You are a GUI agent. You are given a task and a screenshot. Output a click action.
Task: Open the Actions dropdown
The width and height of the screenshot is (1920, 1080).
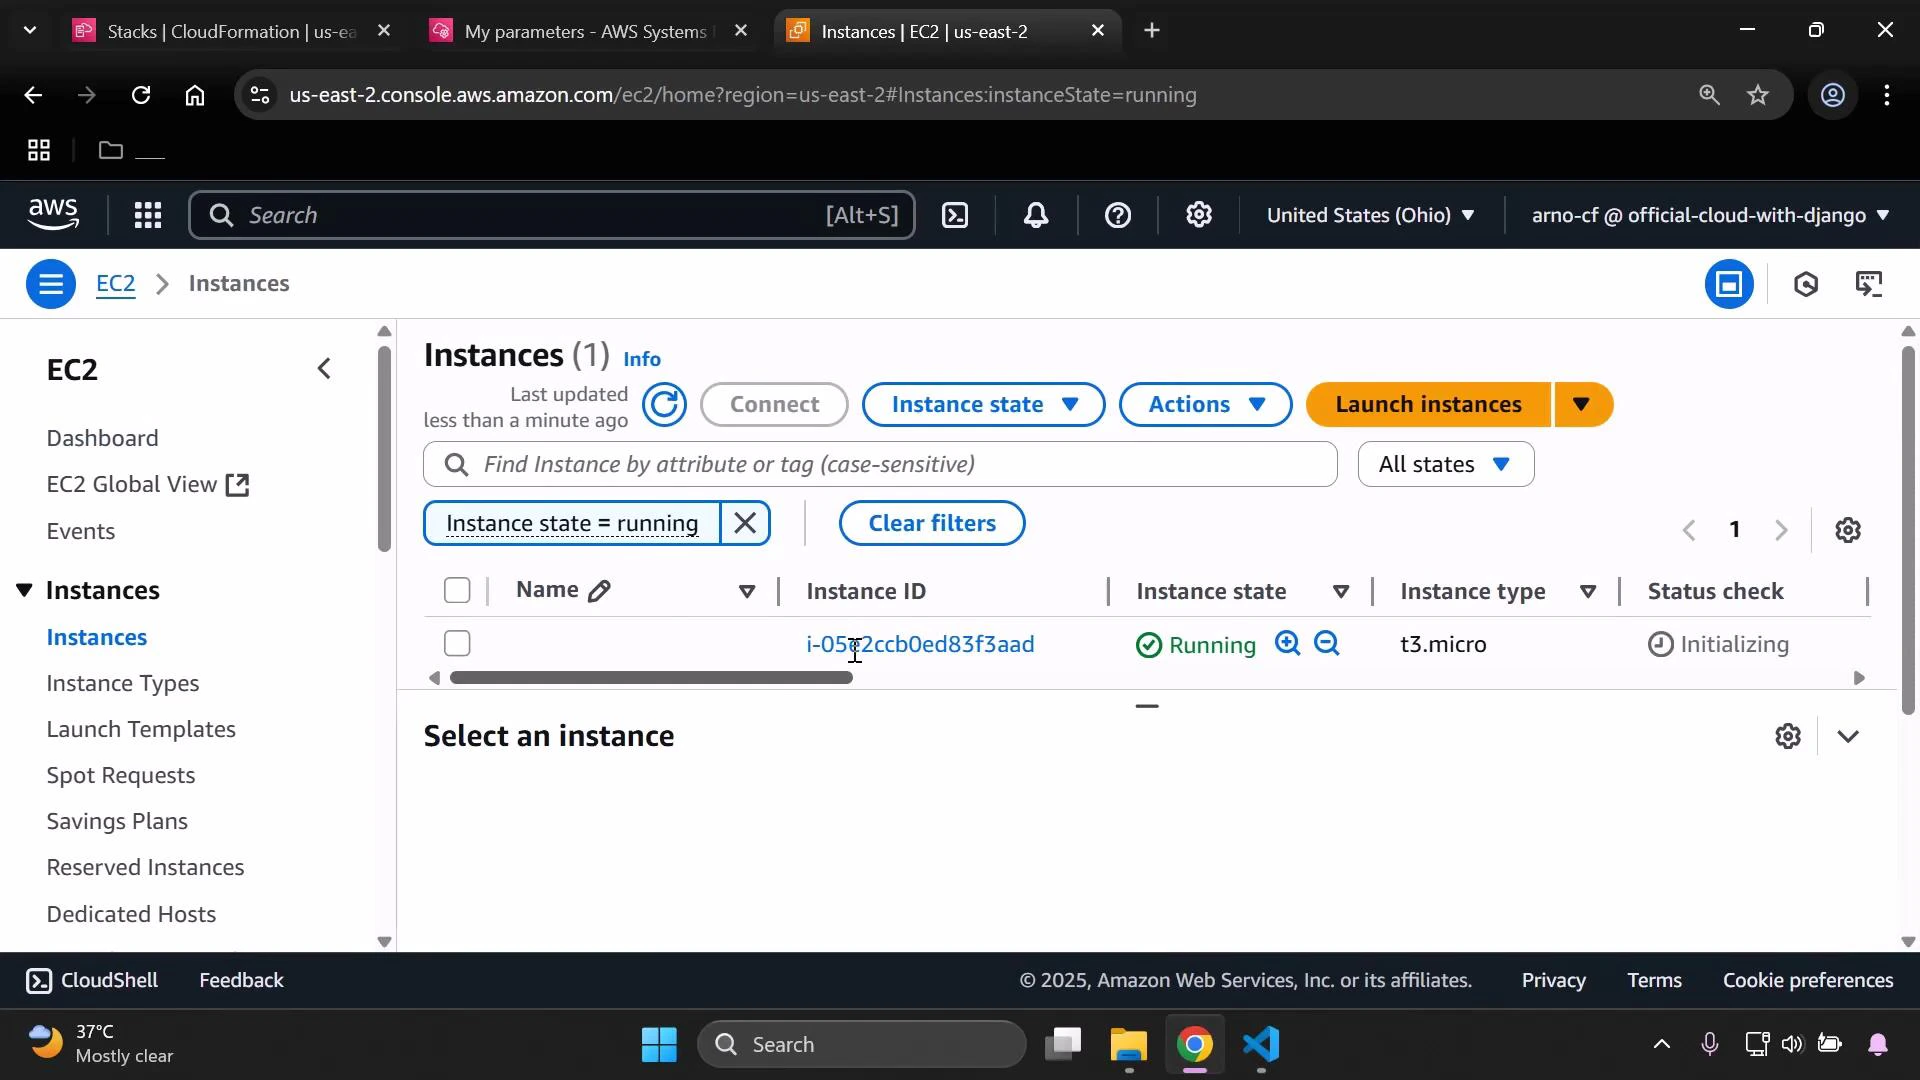tap(1205, 404)
